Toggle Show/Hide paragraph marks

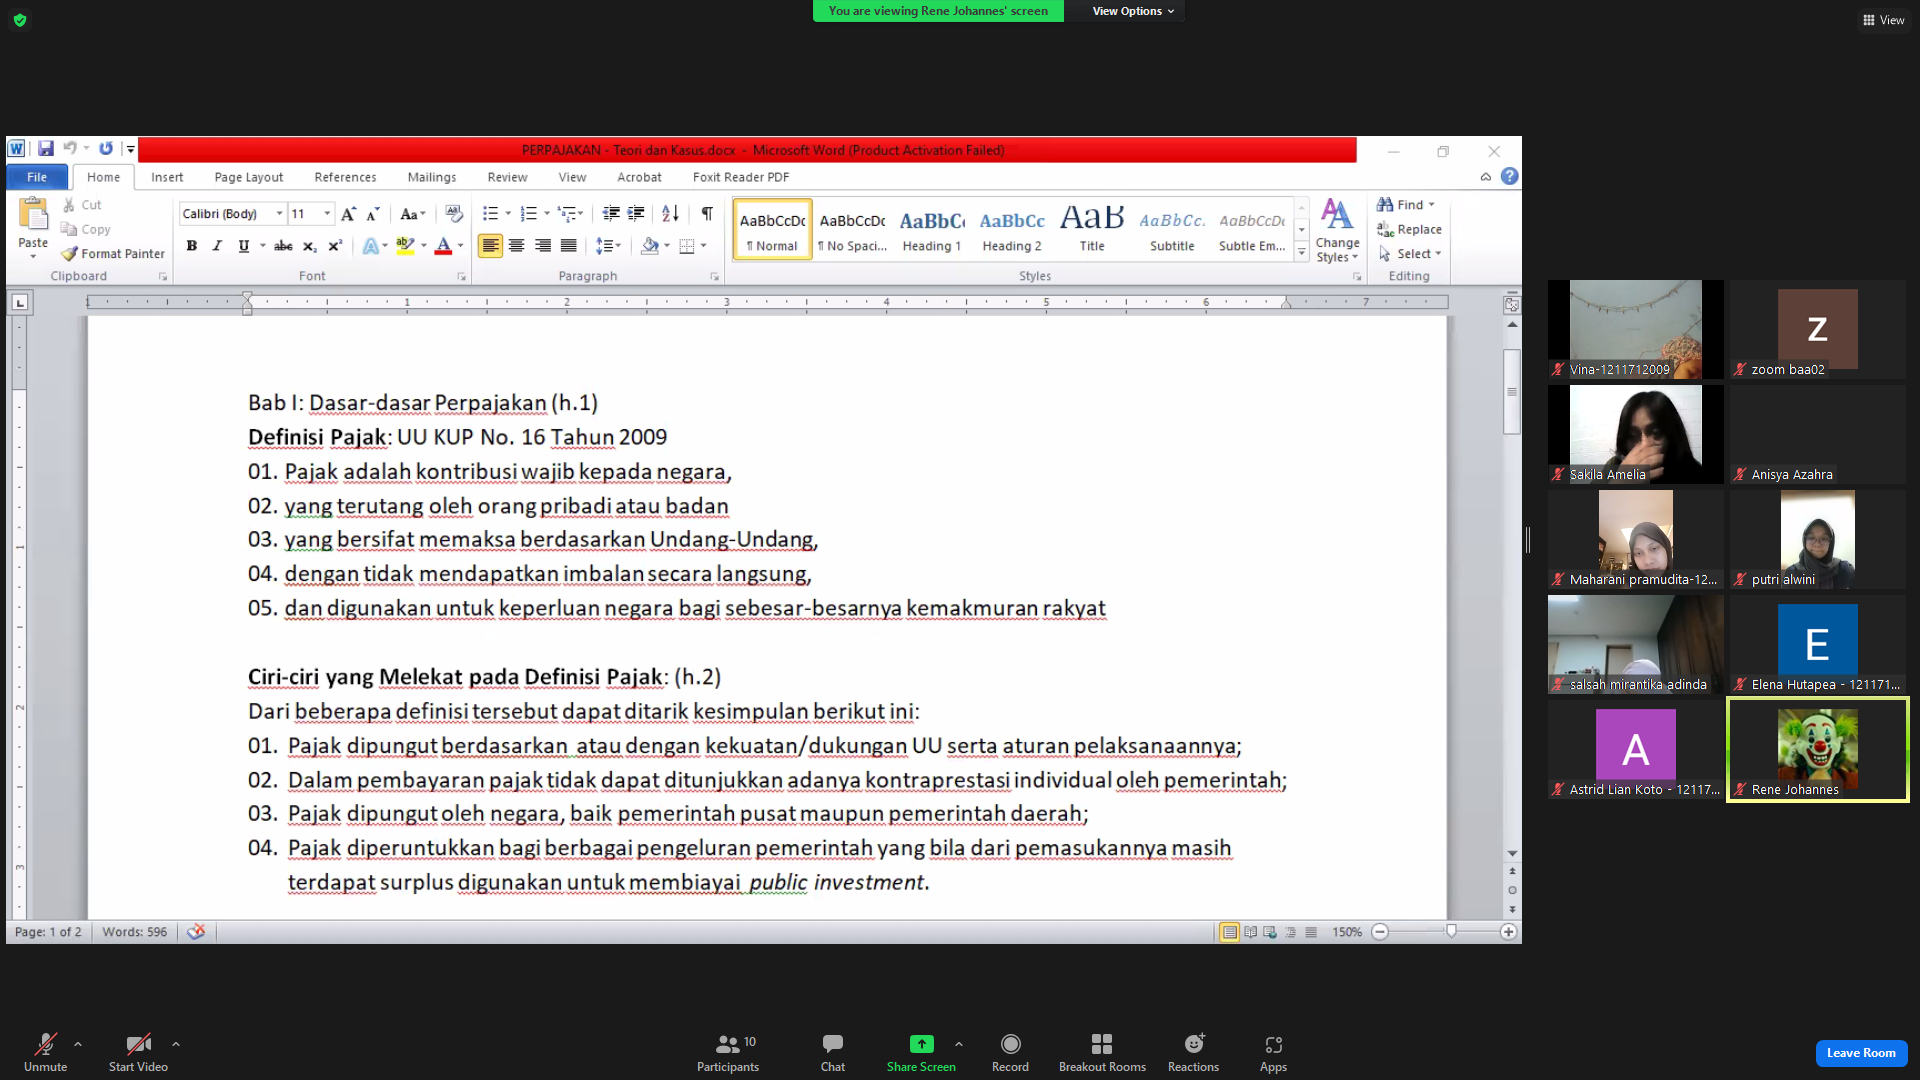coord(707,214)
